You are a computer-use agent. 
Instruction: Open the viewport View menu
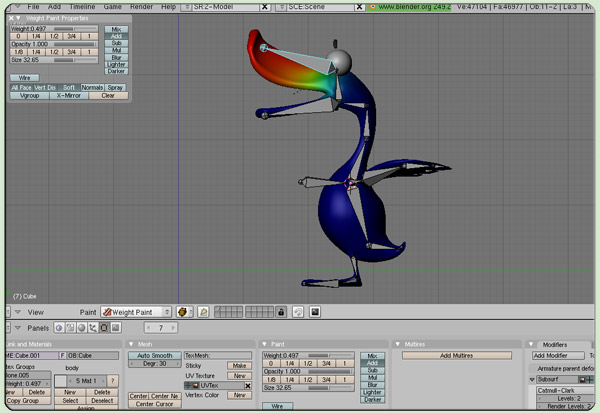[36, 312]
